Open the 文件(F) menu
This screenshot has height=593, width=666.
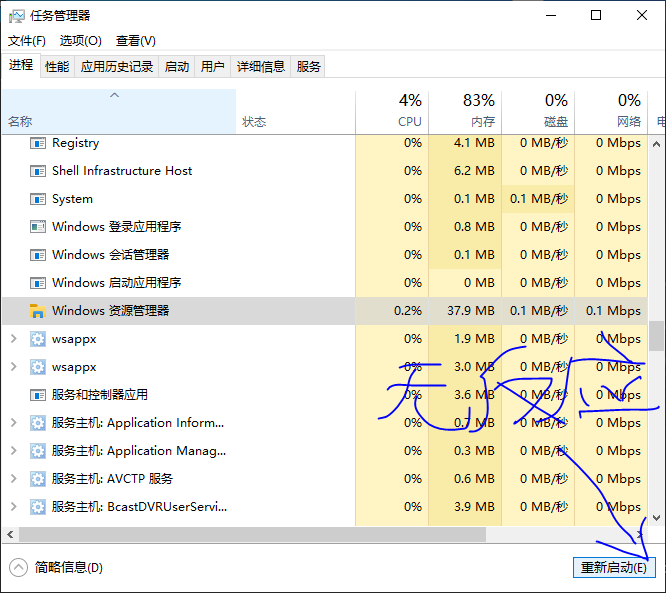[x=27, y=41]
